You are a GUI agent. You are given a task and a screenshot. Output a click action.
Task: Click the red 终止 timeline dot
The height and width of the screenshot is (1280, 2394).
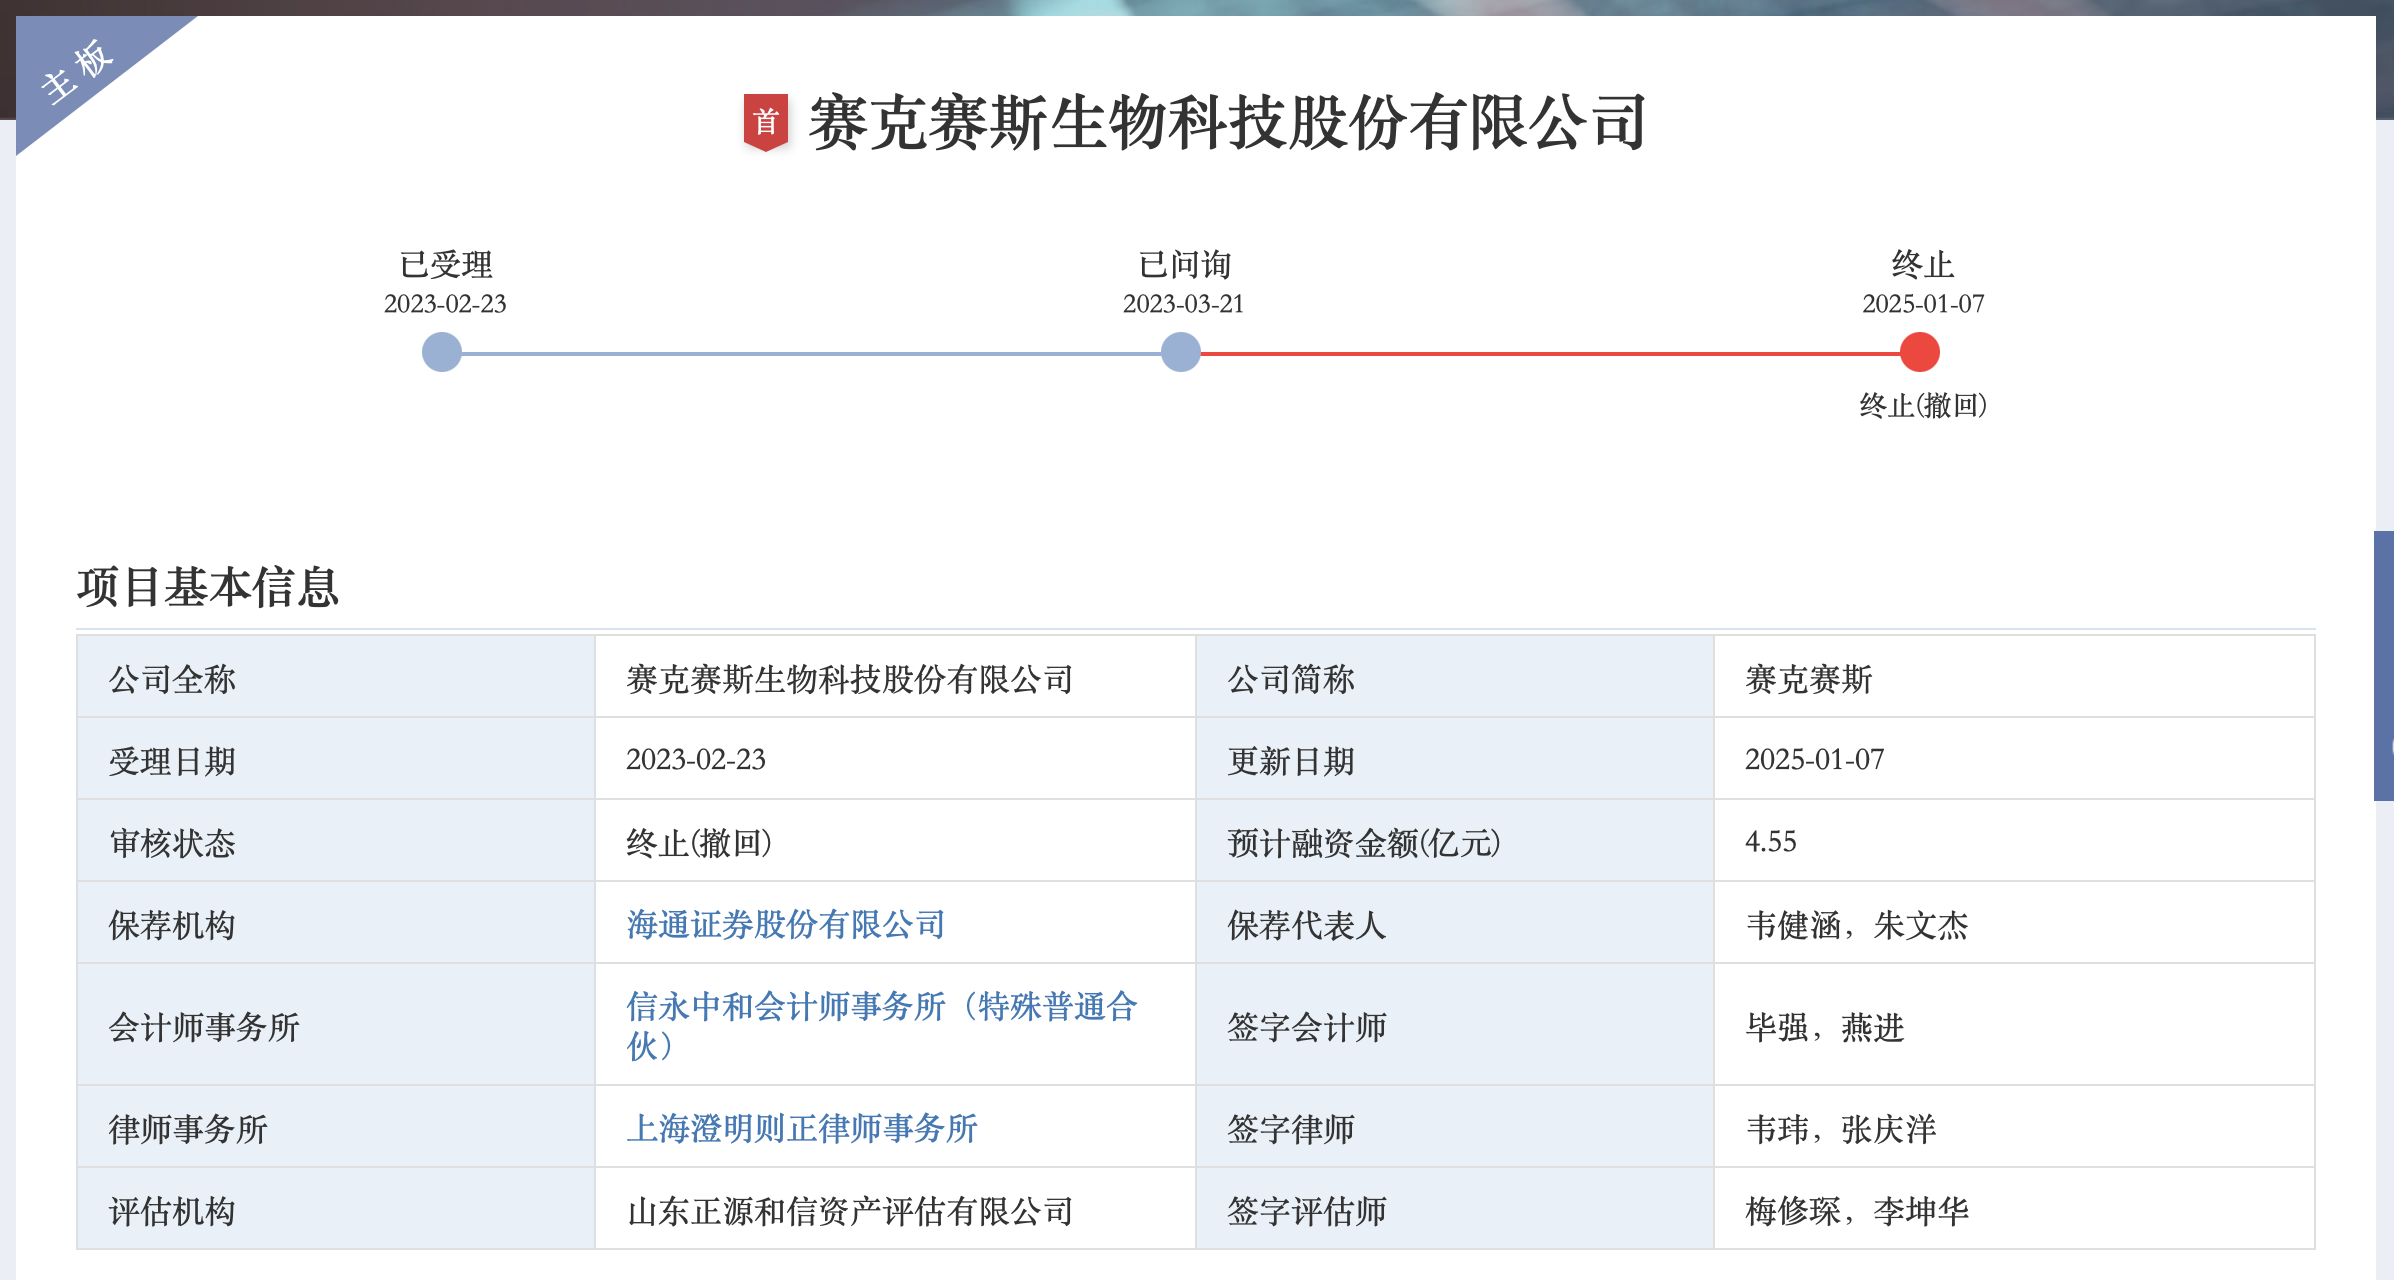click(1919, 352)
